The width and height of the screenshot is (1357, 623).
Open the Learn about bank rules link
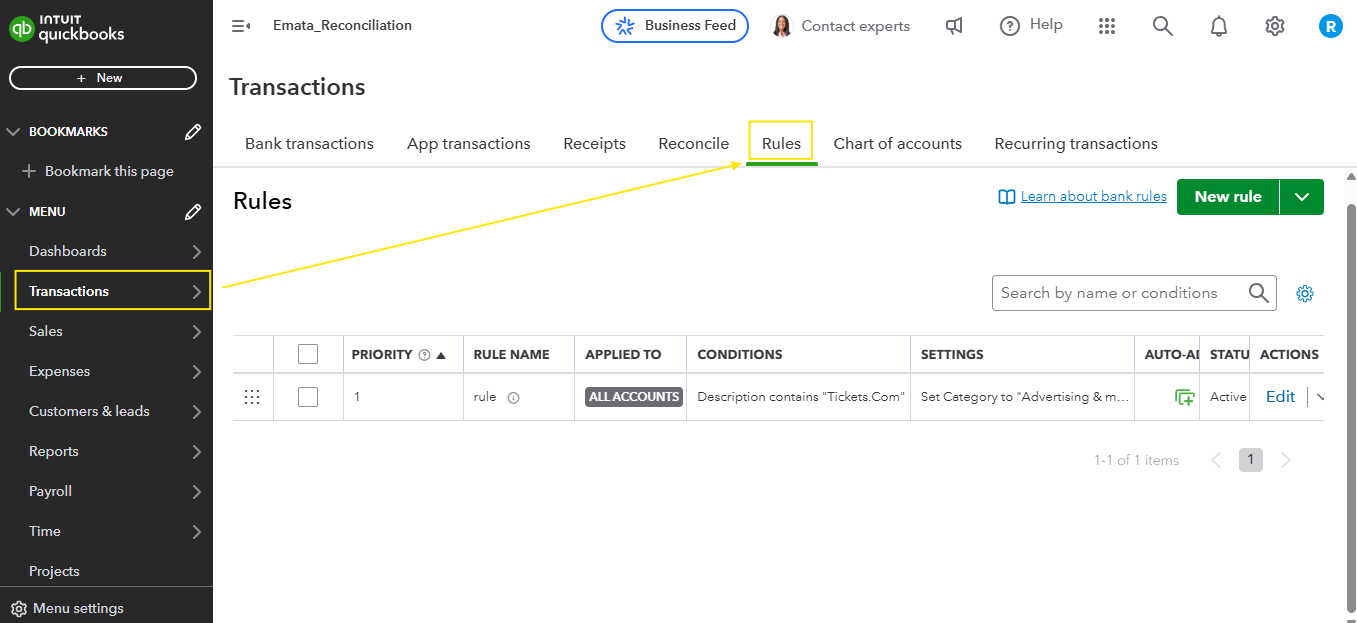(1093, 197)
